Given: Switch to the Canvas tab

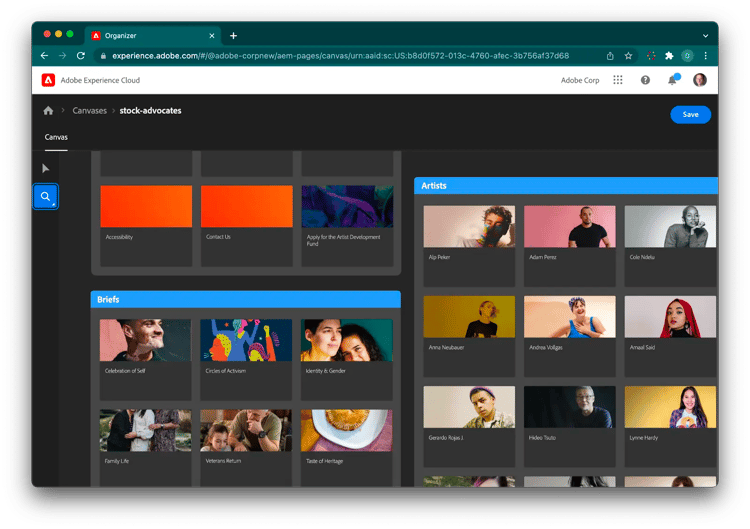Looking at the screenshot, I should (56, 137).
